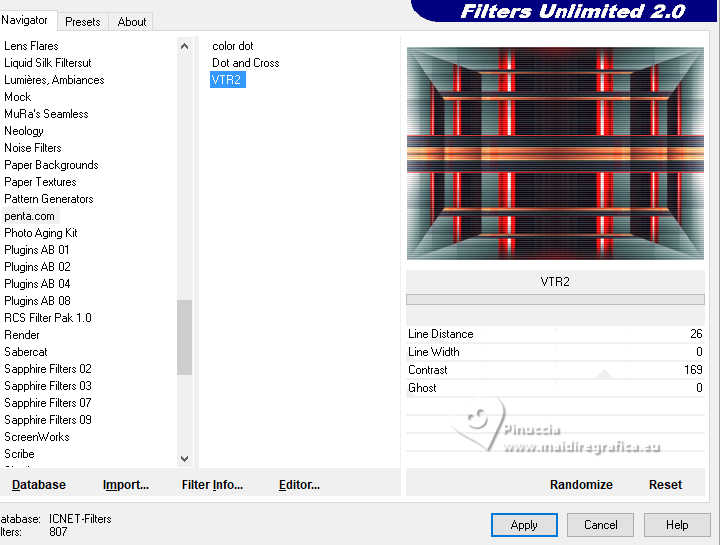Select RCS Filter Pak 1.0 category
Screen dimensions: 720x545
coord(48,318)
